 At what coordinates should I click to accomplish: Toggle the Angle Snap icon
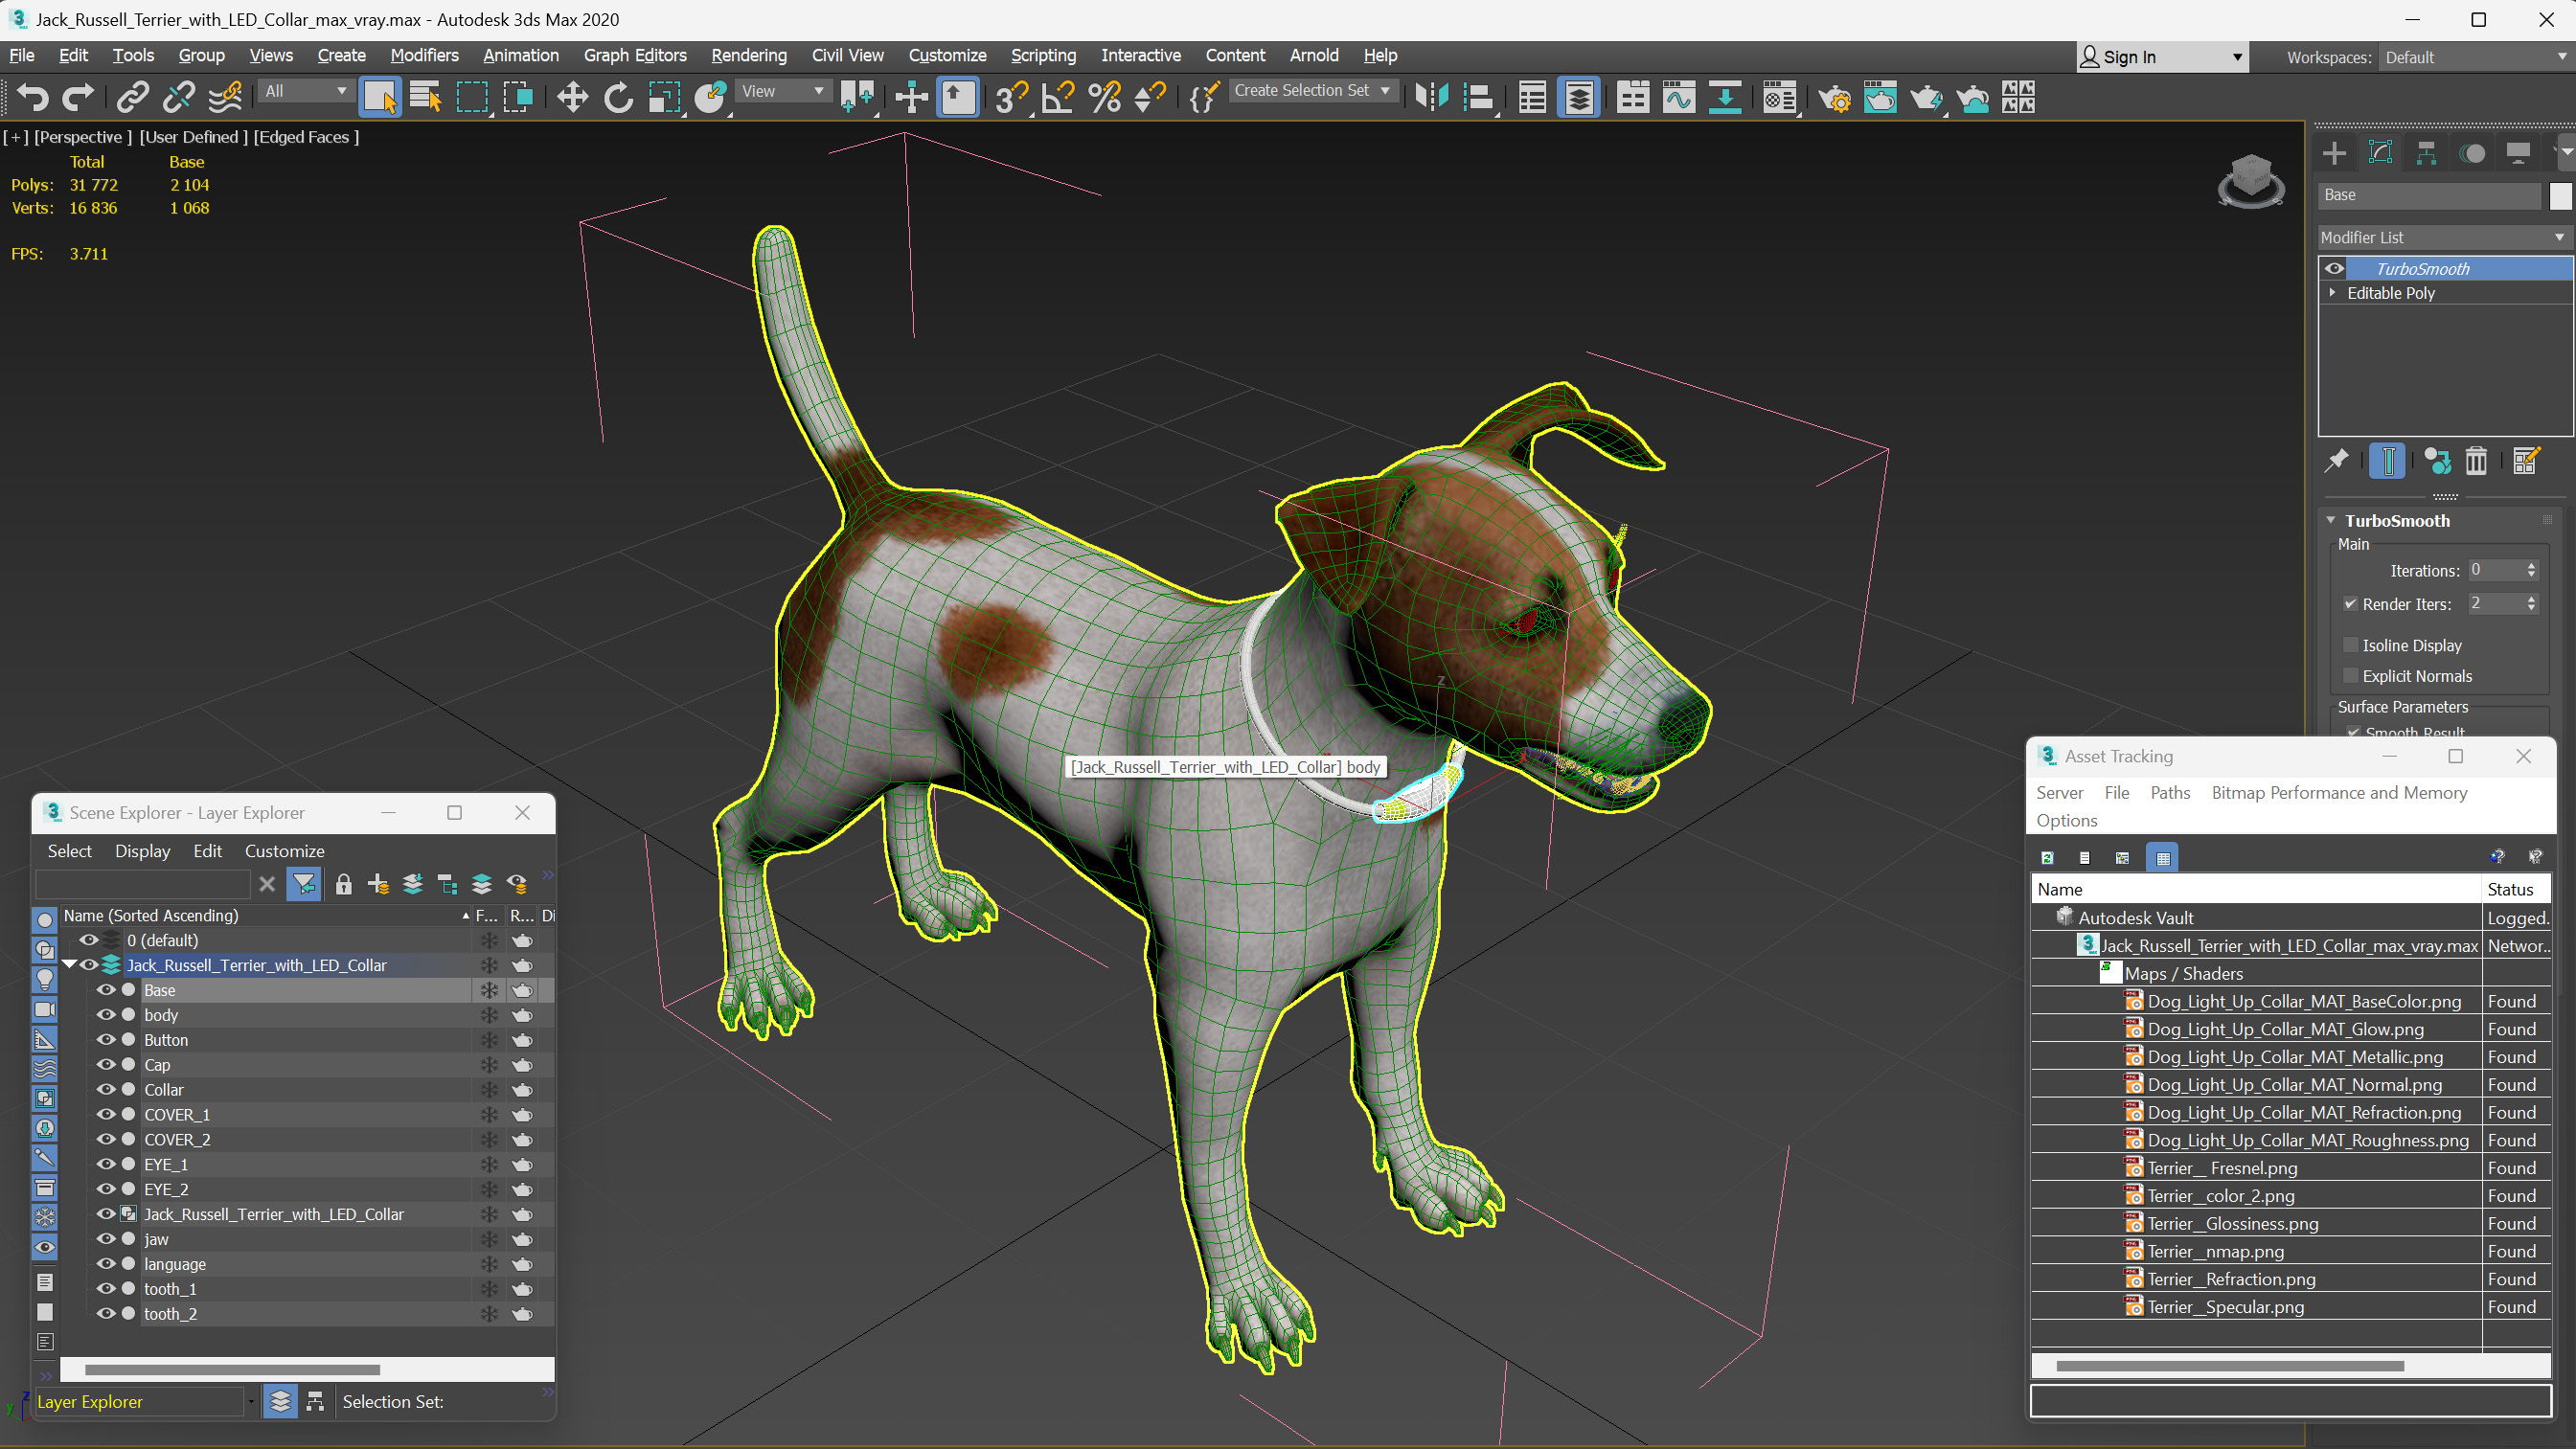(1057, 97)
